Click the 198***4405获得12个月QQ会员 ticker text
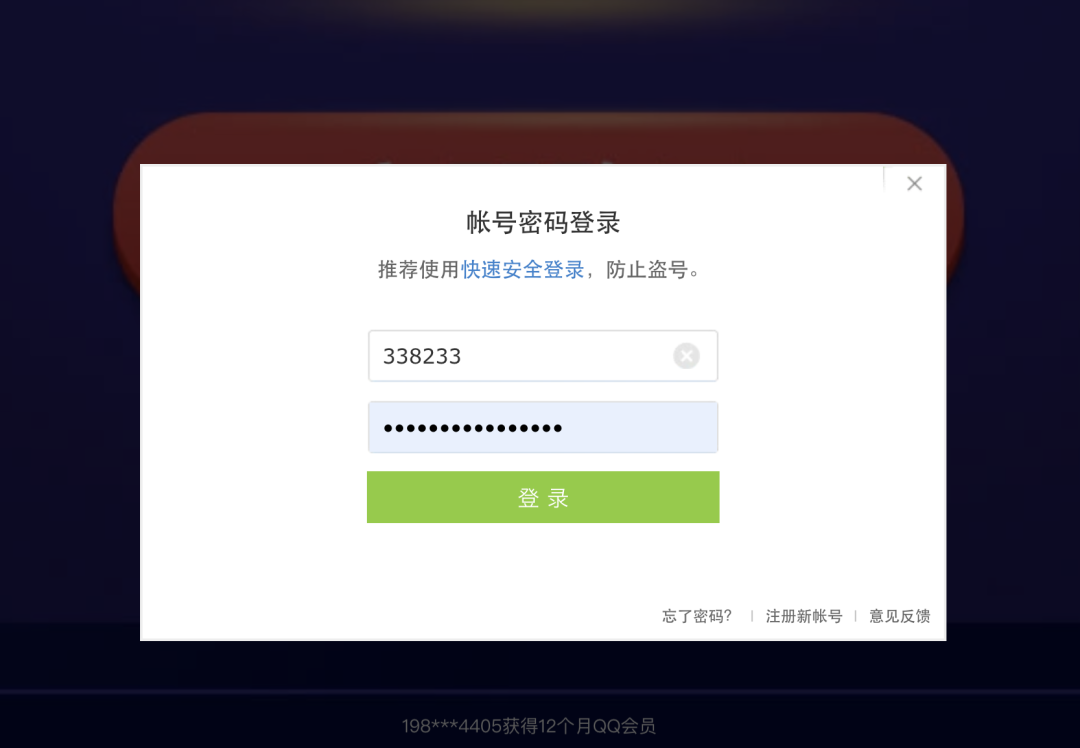Viewport: 1080px width, 748px height. [x=528, y=726]
